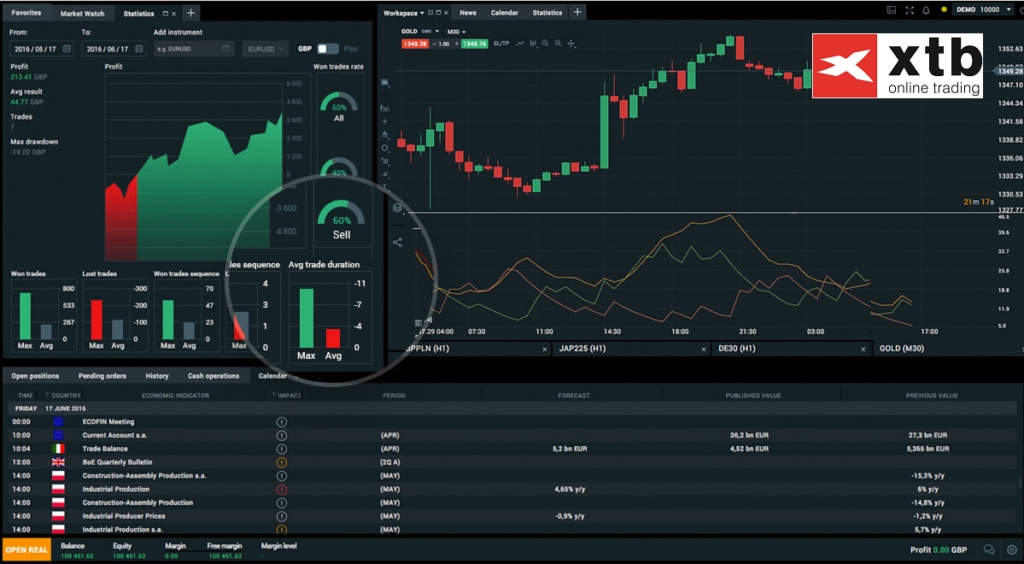Open the indicators f(x) tool

(385, 108)
